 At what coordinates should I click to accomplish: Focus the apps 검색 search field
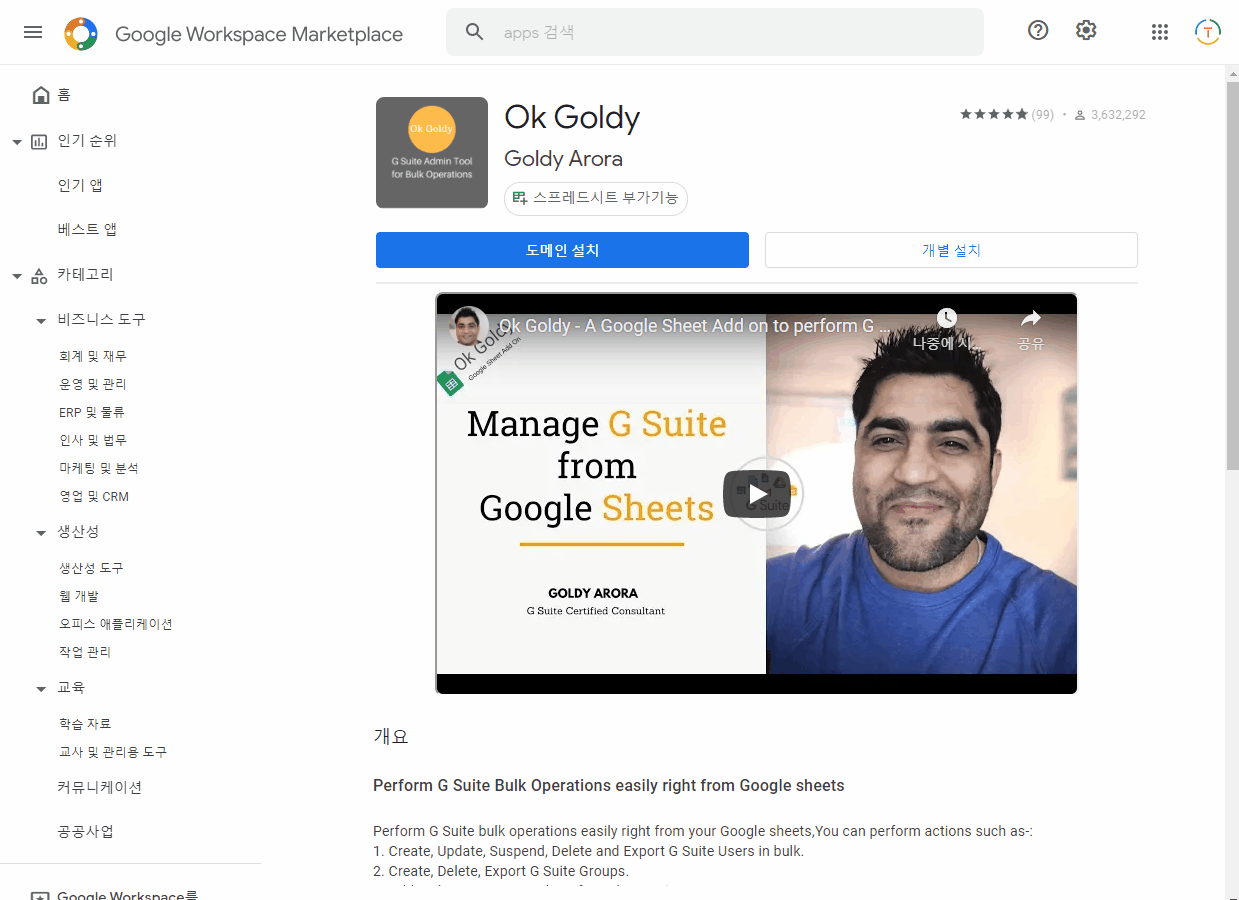pos(715,32)
